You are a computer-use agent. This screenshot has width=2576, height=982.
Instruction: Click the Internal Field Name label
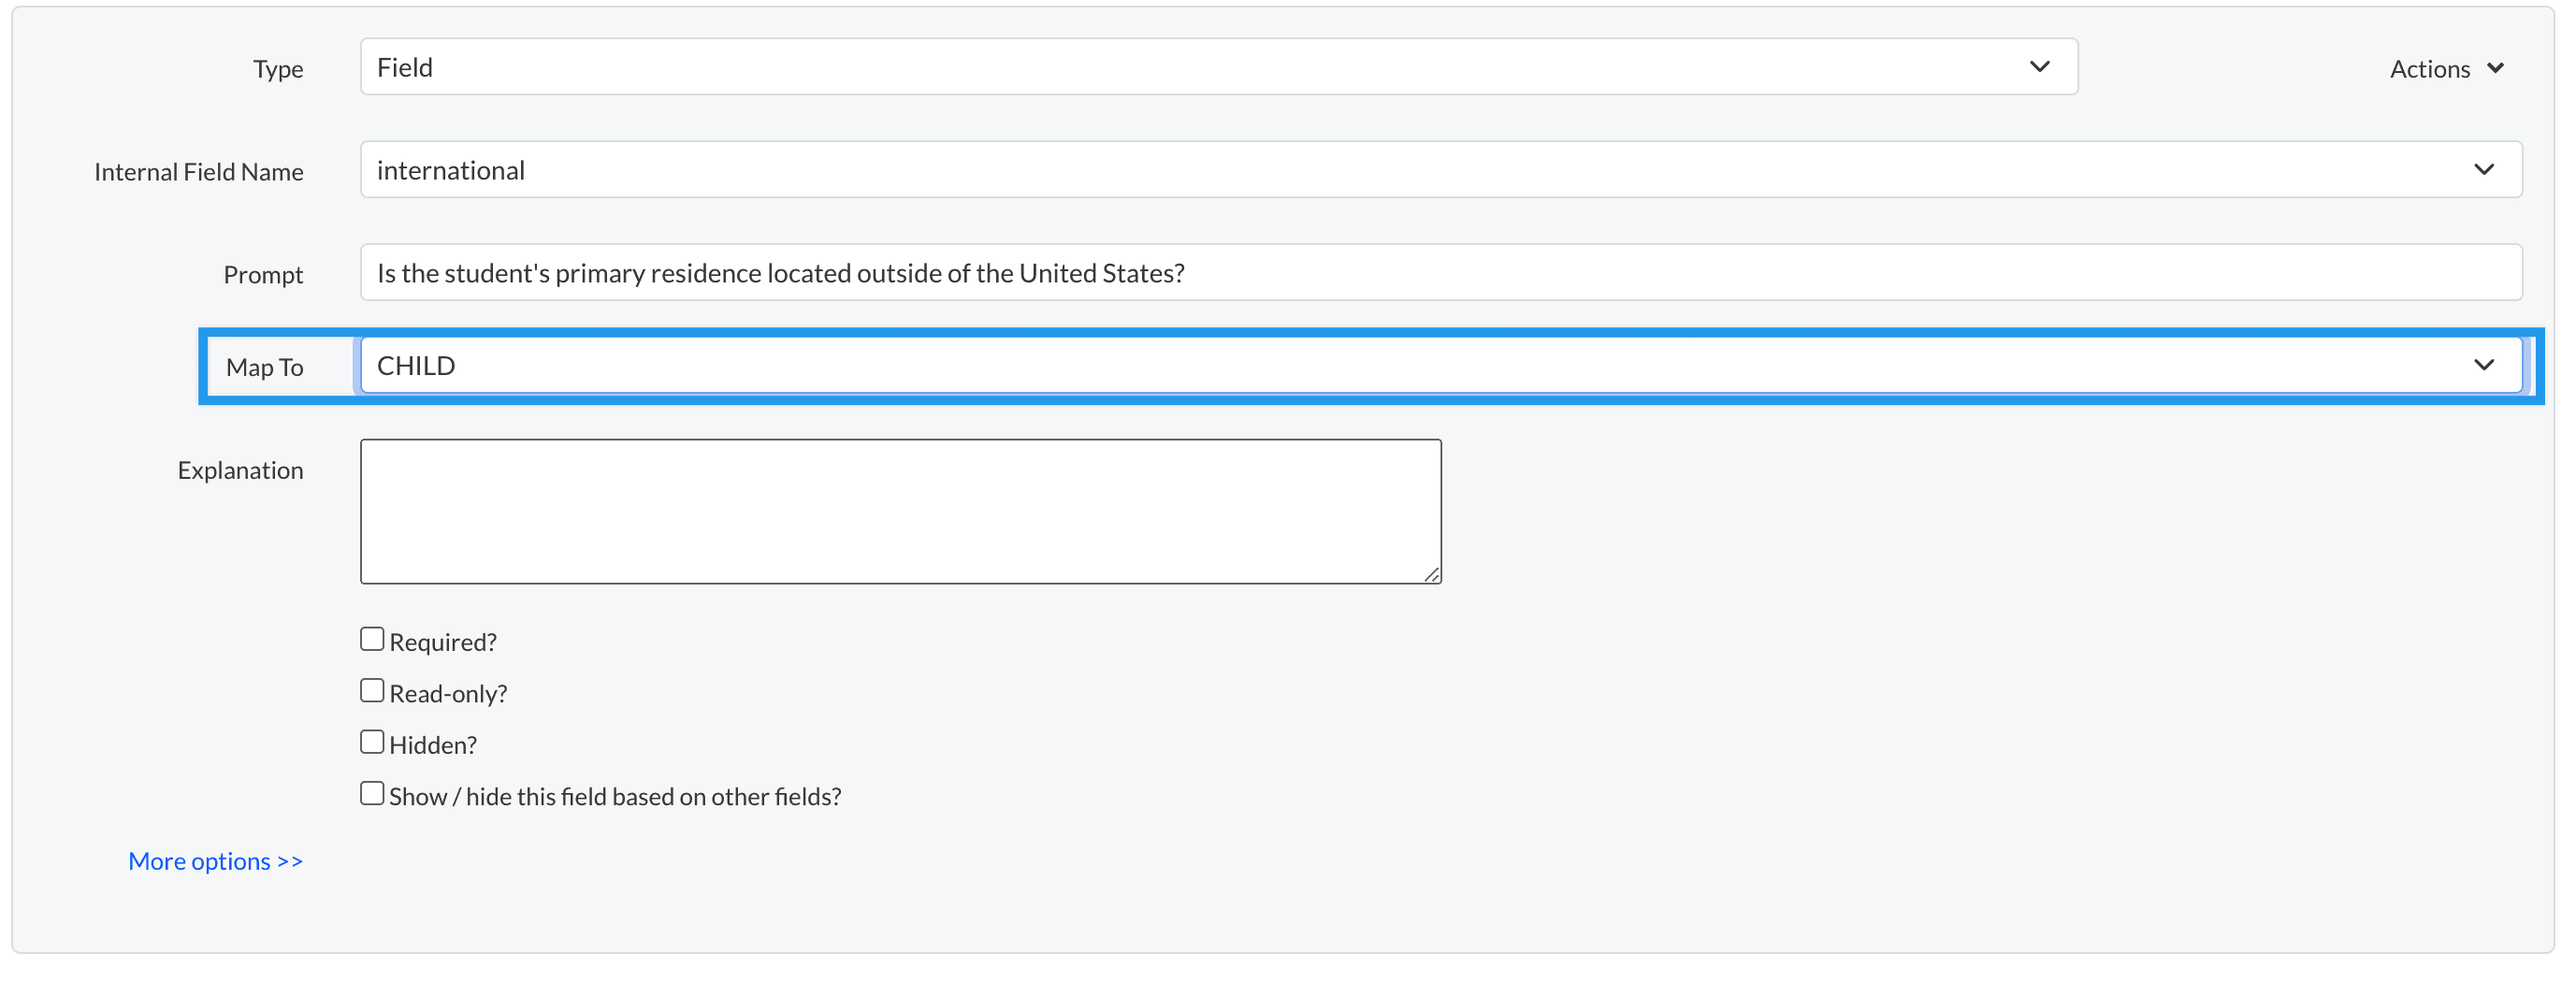pos(198,172)
